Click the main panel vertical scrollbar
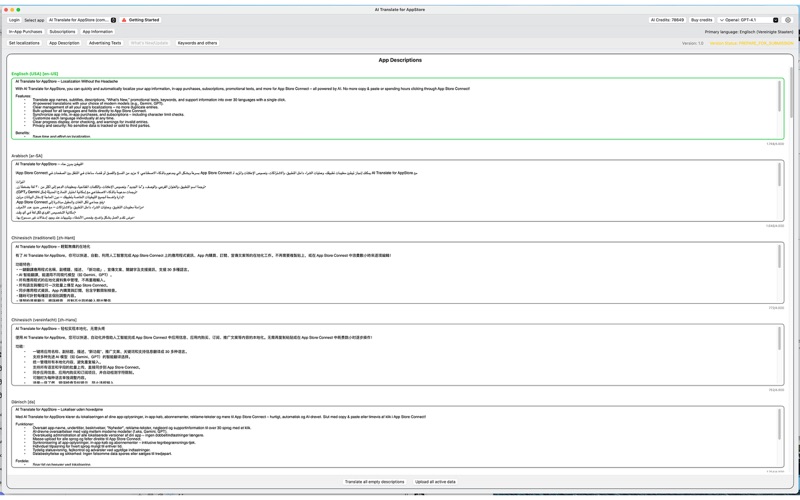The image size is (800, 500). [791, 92]
